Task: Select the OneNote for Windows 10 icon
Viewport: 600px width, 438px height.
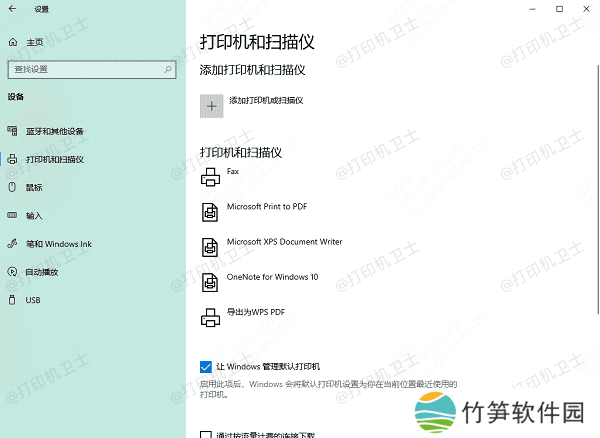Action: point(210,282)
